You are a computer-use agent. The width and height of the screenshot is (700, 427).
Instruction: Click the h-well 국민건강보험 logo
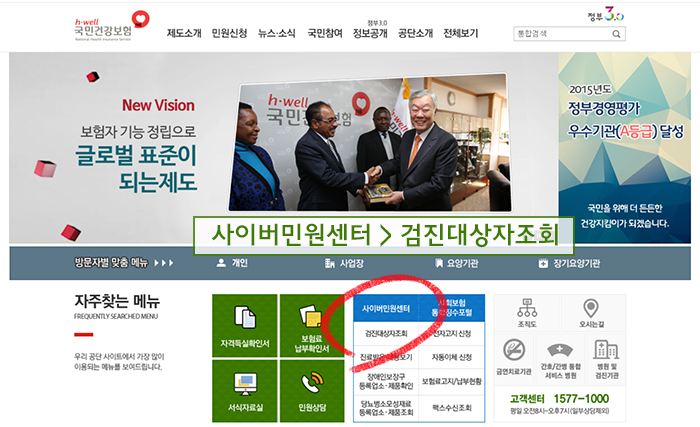coord(112,26)
